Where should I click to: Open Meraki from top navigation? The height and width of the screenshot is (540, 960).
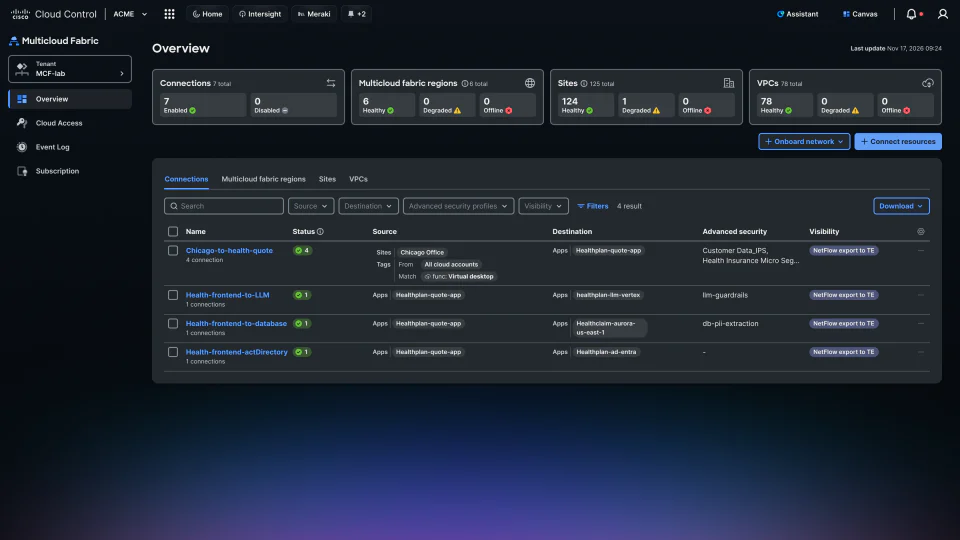tap(314, 14)
